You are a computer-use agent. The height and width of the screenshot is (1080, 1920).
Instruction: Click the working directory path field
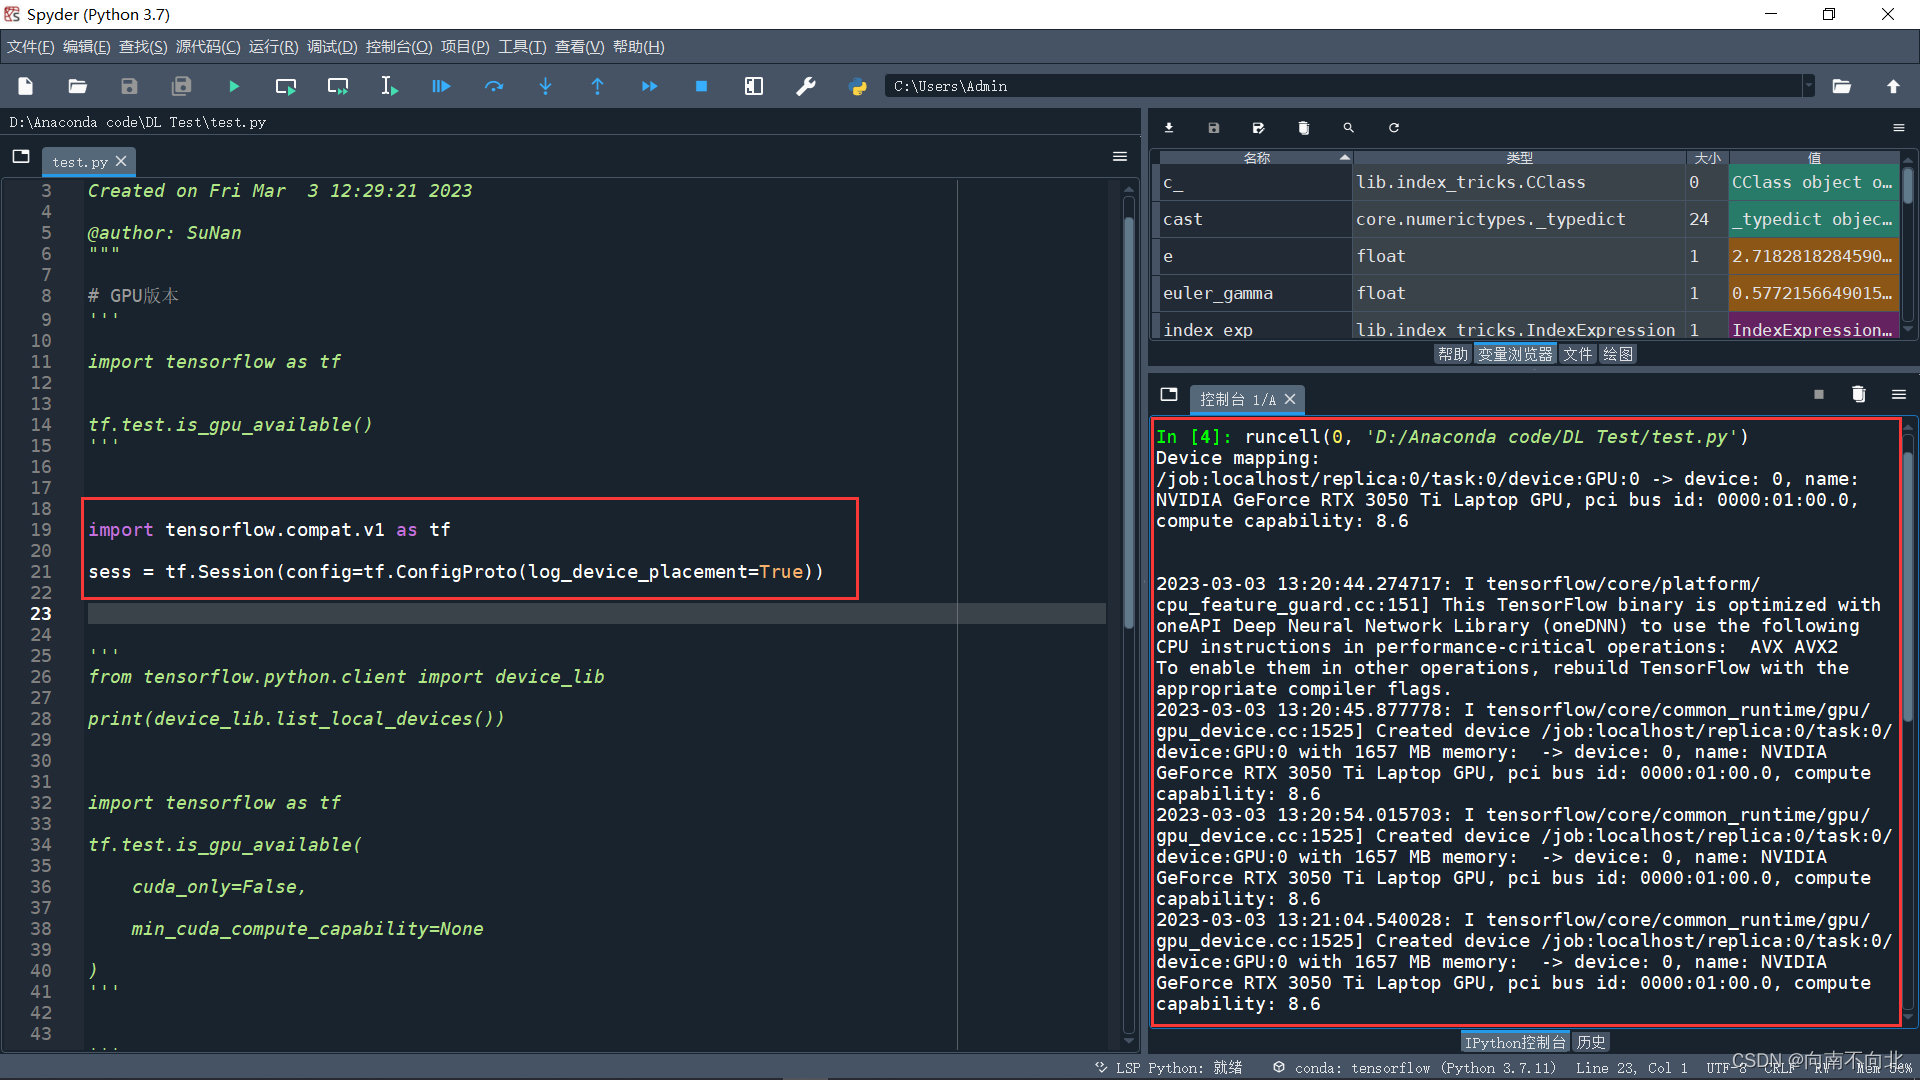[x=1343, y=87]
